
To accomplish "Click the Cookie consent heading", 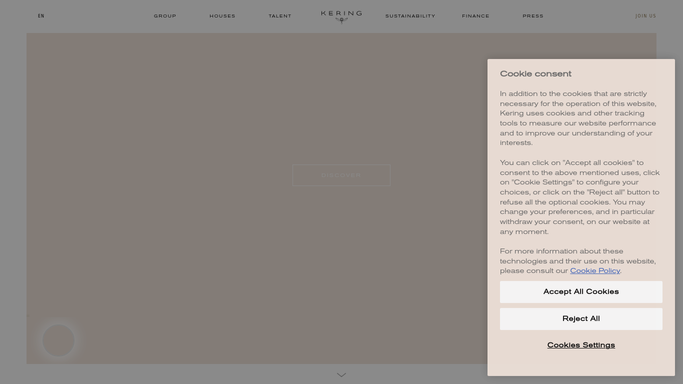I will [x=535, y=74].
